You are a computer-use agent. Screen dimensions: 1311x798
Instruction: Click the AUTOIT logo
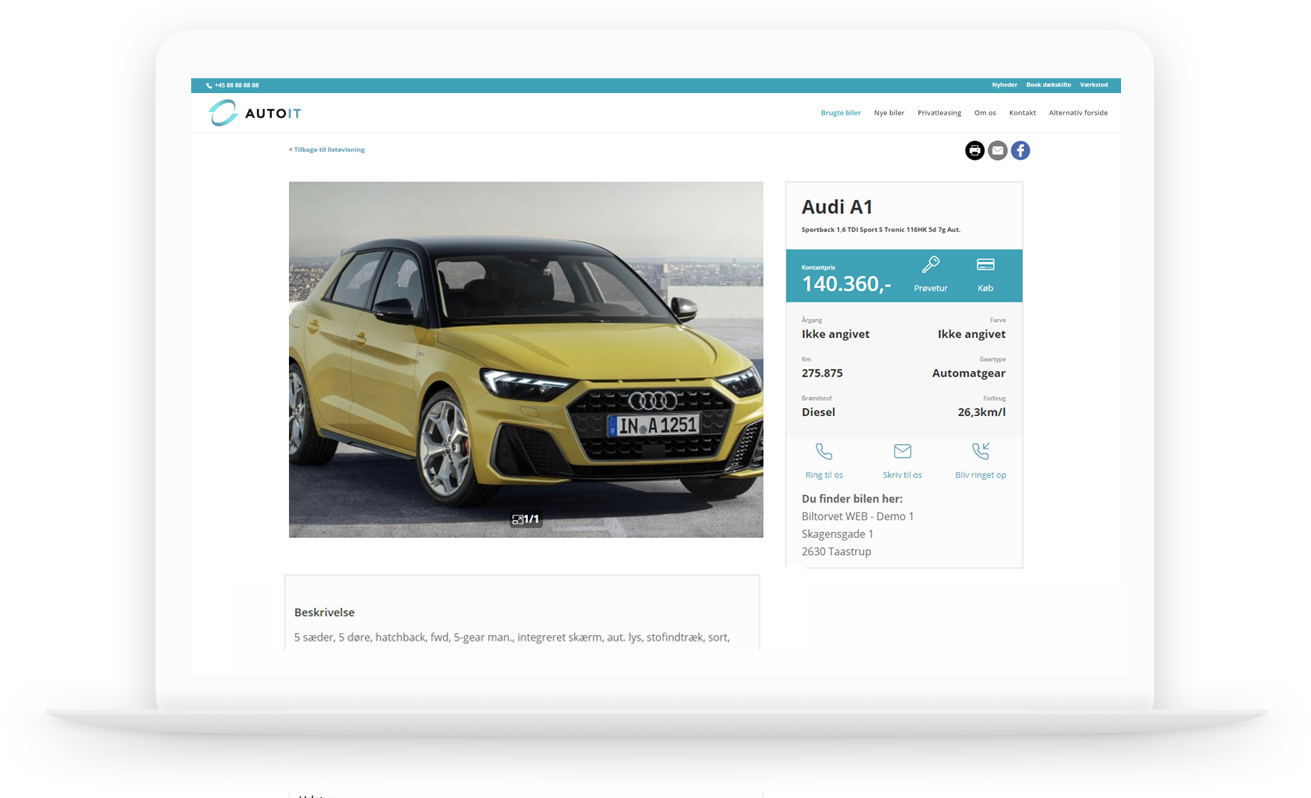[x=255, y=113]
